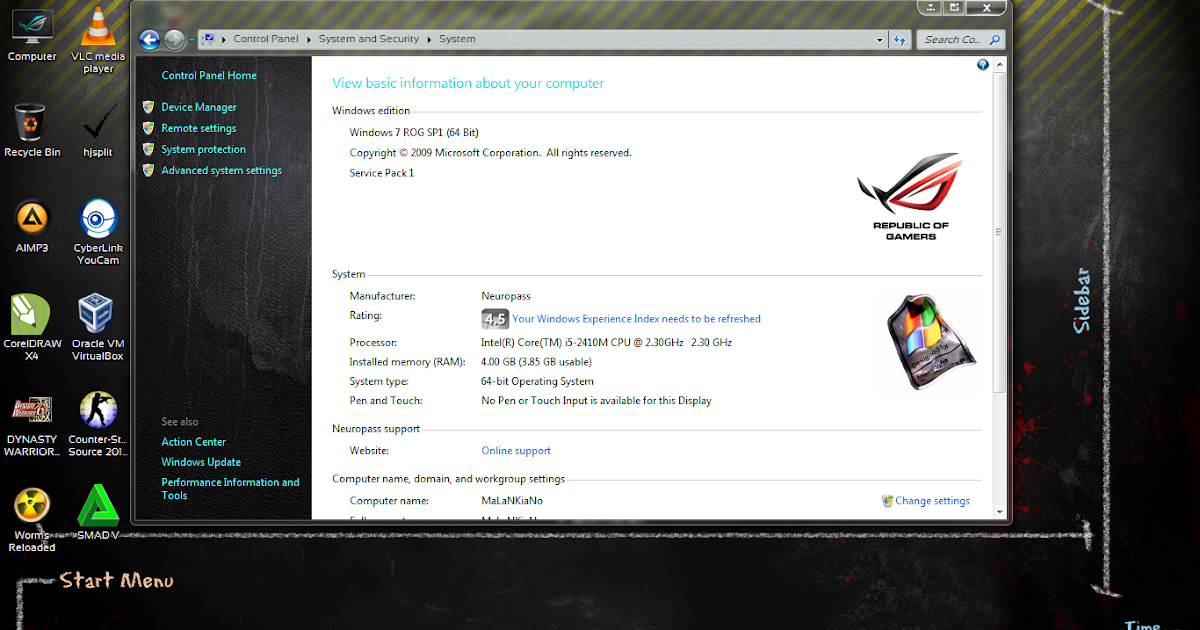The width and height of the screenshot is (1200, 630).
Task: Open Action Center link
Action: pos(193,442)
